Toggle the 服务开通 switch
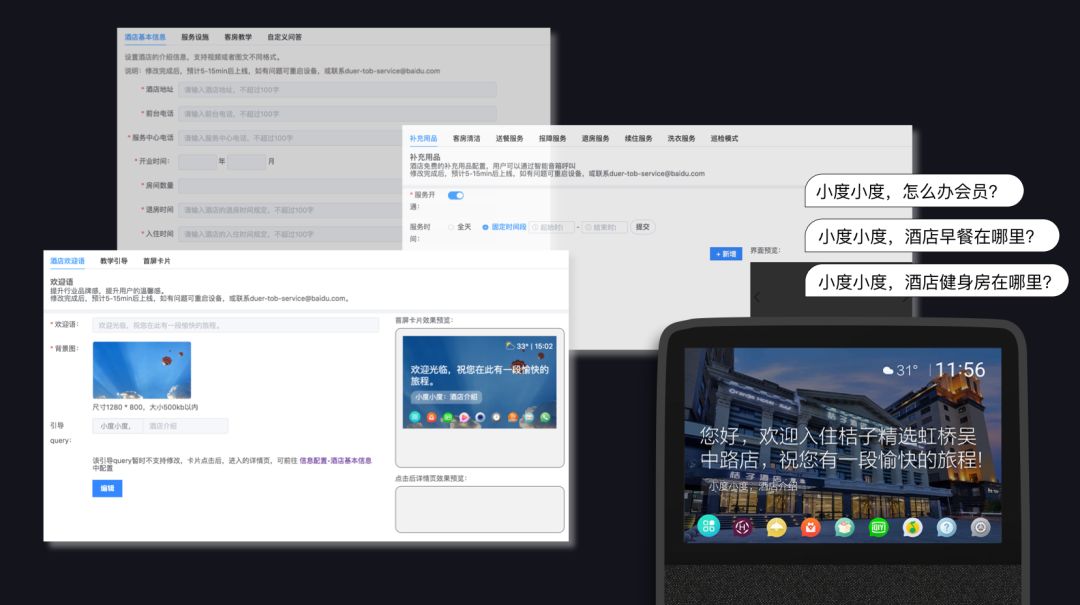Screen dimensions: 1080x605 tap(456, 195)
